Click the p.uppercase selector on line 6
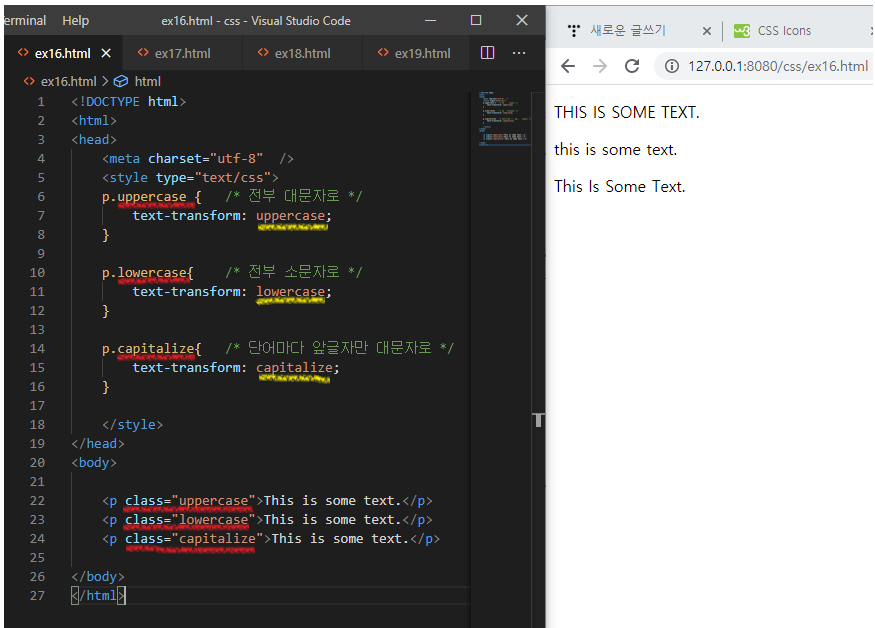This screenshot has height=628, width=875. 144,197
